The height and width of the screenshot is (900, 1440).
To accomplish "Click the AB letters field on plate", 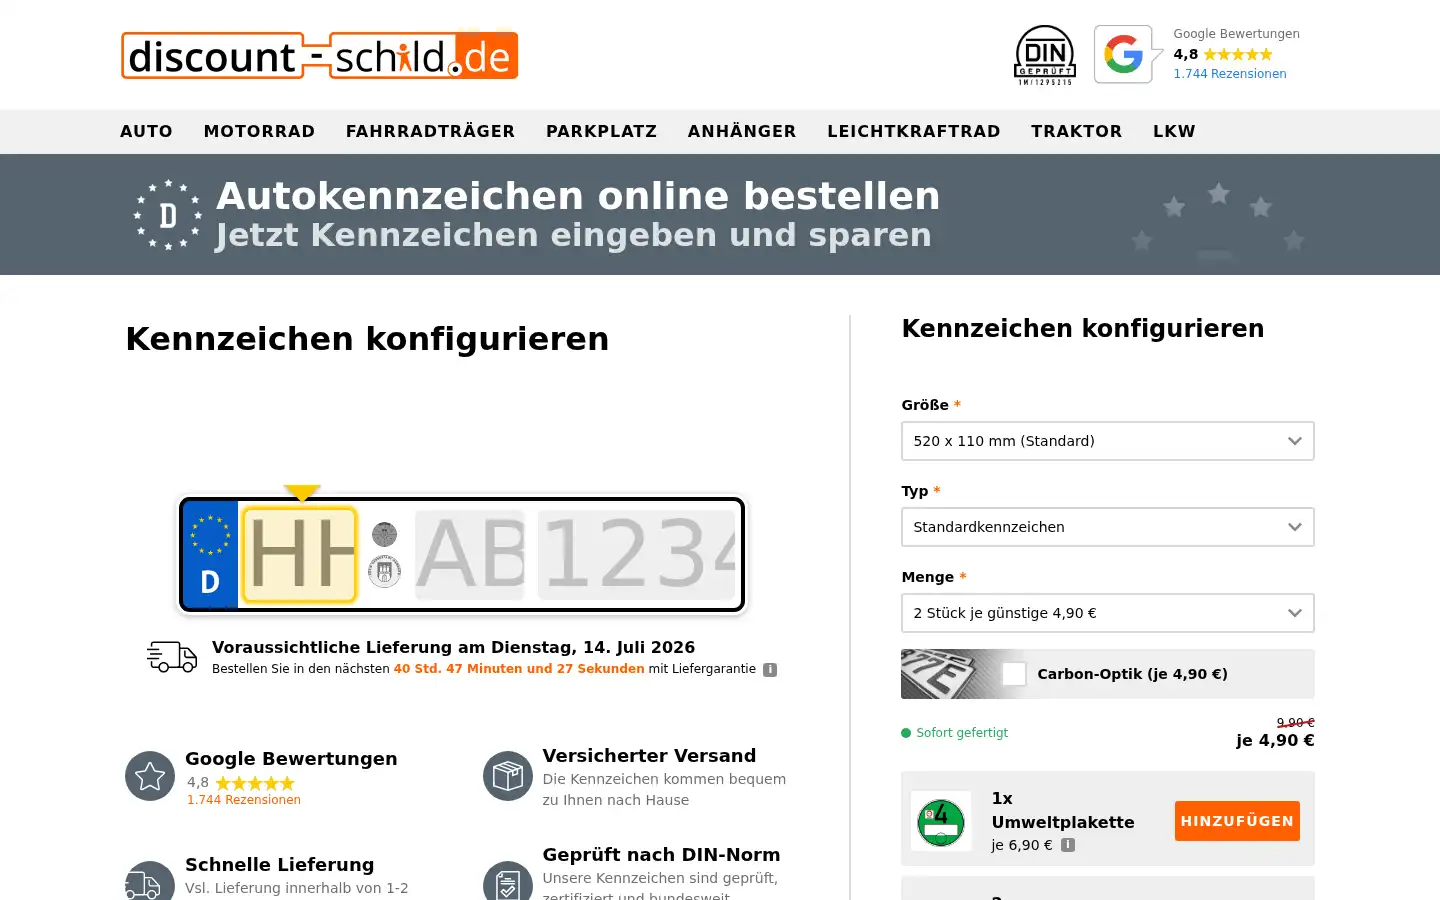I will coord(470,555).
